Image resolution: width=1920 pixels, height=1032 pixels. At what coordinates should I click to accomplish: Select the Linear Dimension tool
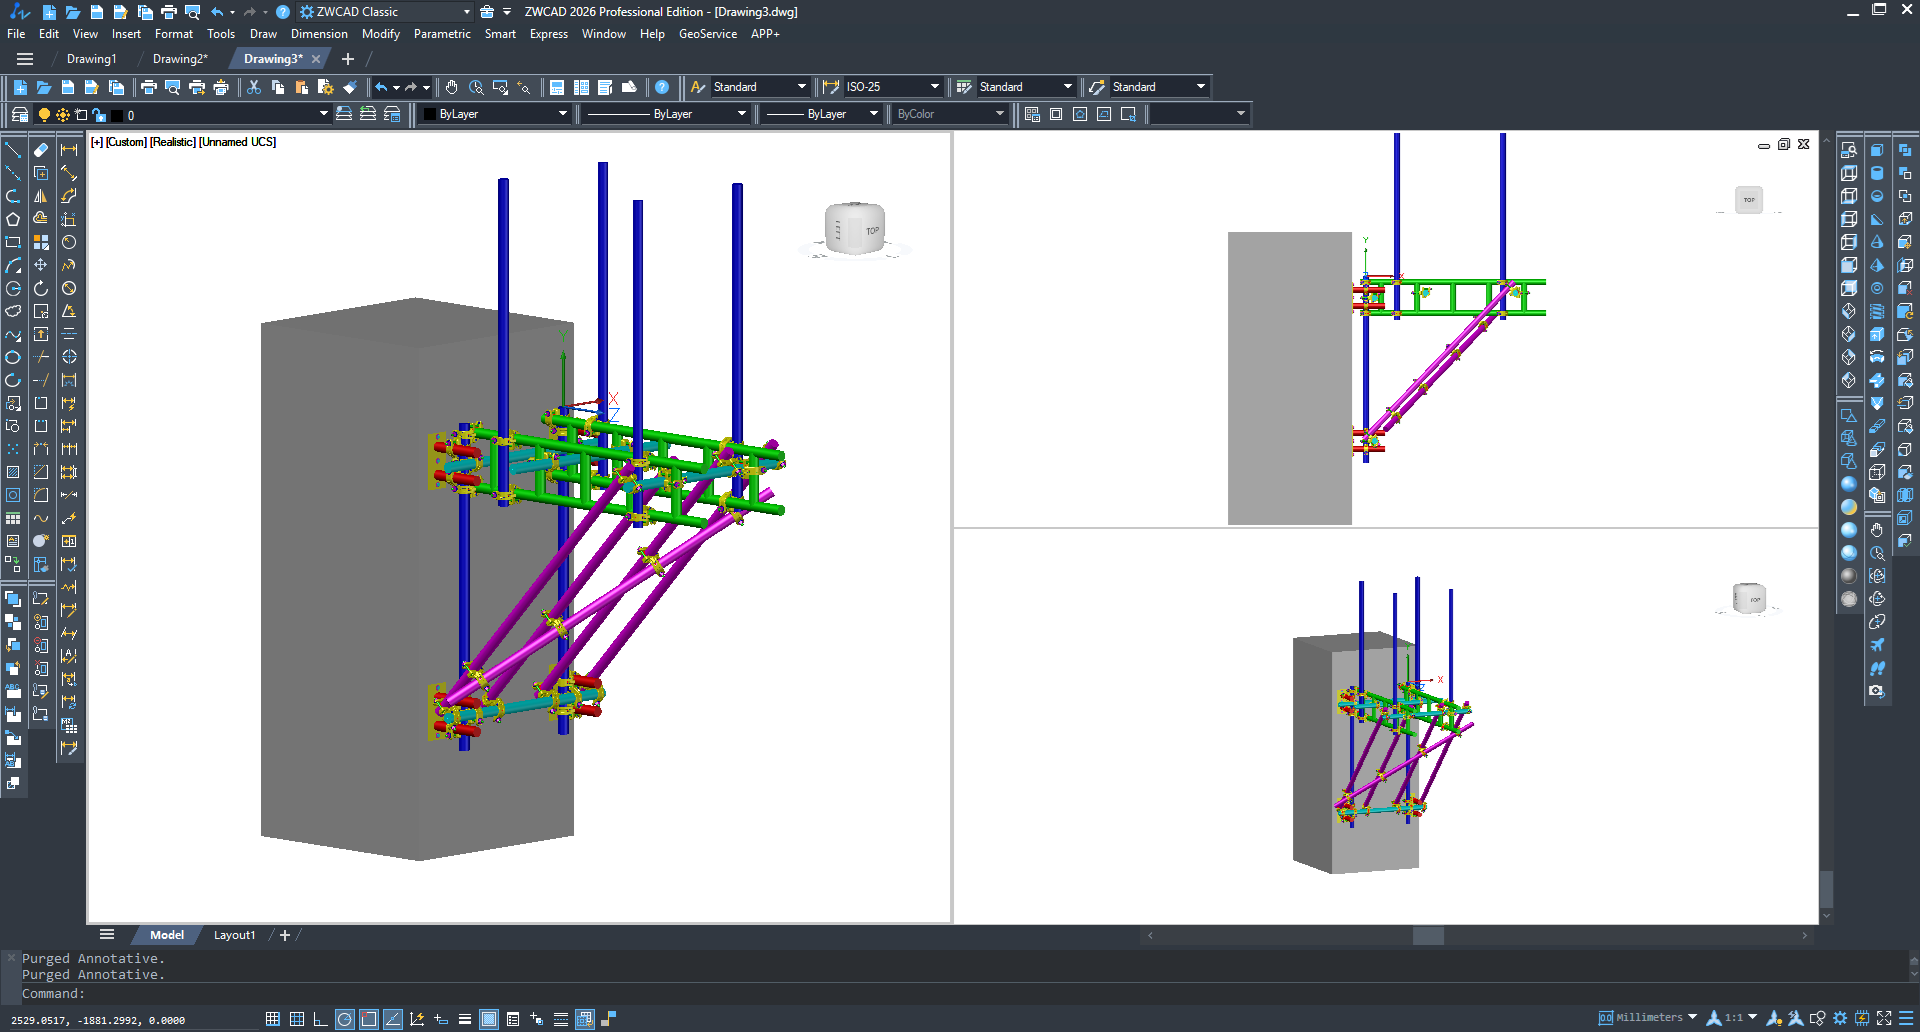point(69,150)
